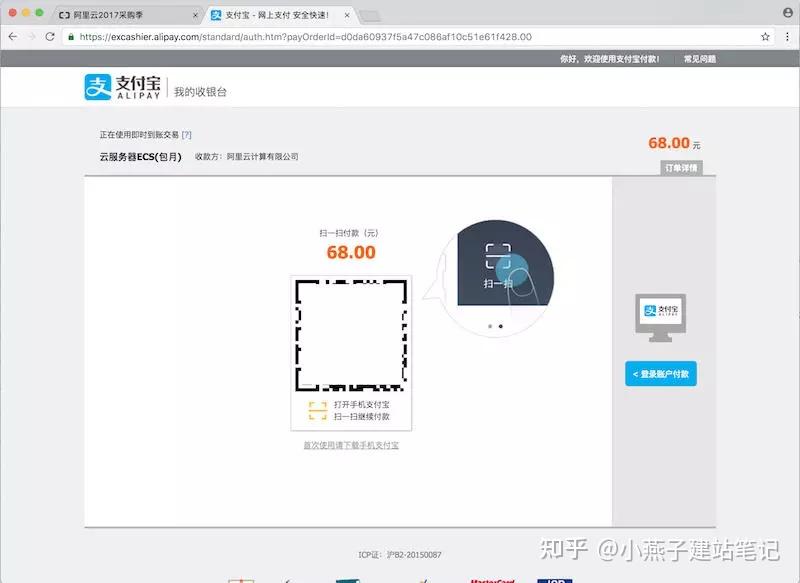This screenshot has width=800, height=583.
Task: Select the first carousel dot indicator
Action: (490, 326)
